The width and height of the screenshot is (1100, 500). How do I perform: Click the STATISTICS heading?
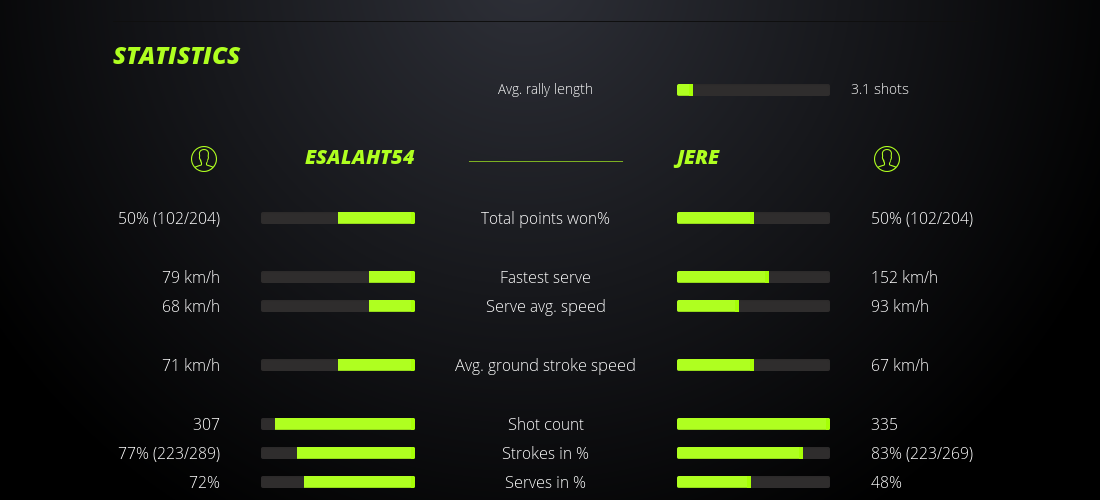(x=177, y=56)
